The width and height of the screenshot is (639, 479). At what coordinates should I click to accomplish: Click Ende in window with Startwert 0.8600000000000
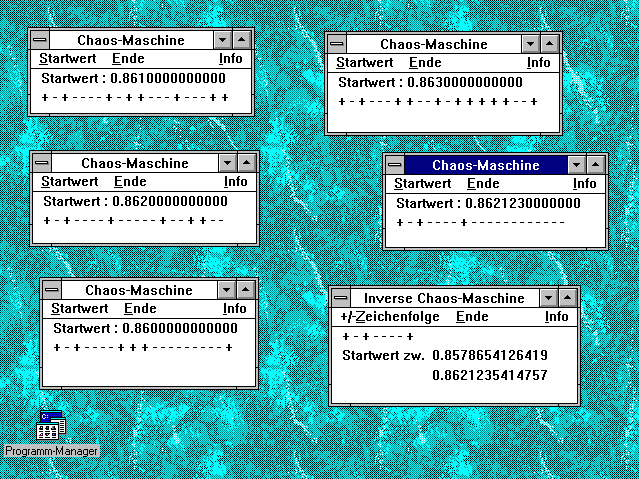coord(140,308)
